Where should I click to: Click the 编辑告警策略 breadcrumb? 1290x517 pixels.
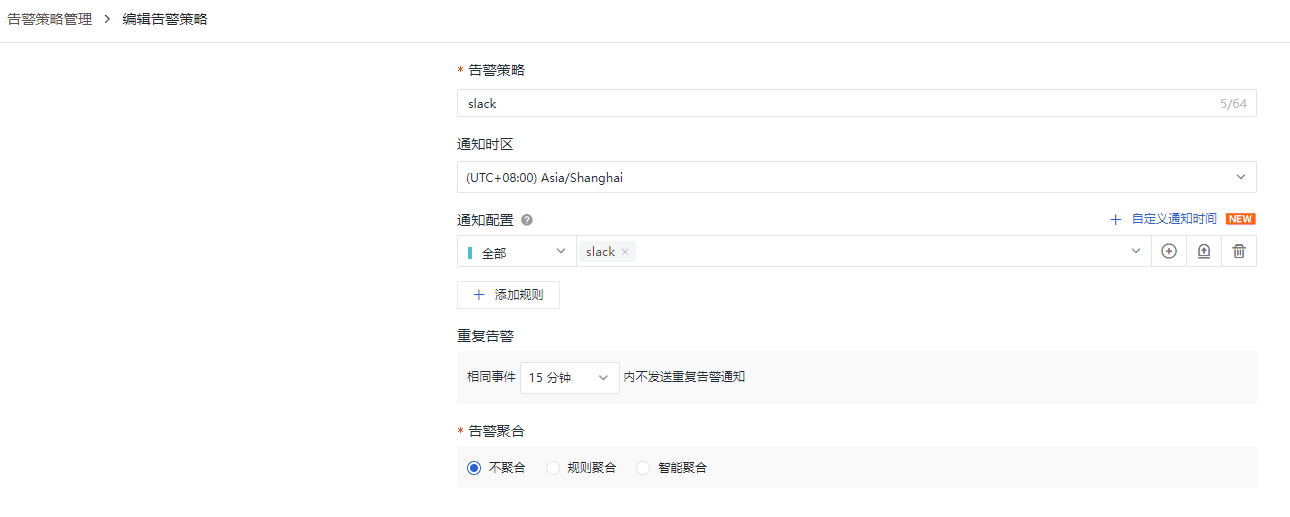coord(165,19)
